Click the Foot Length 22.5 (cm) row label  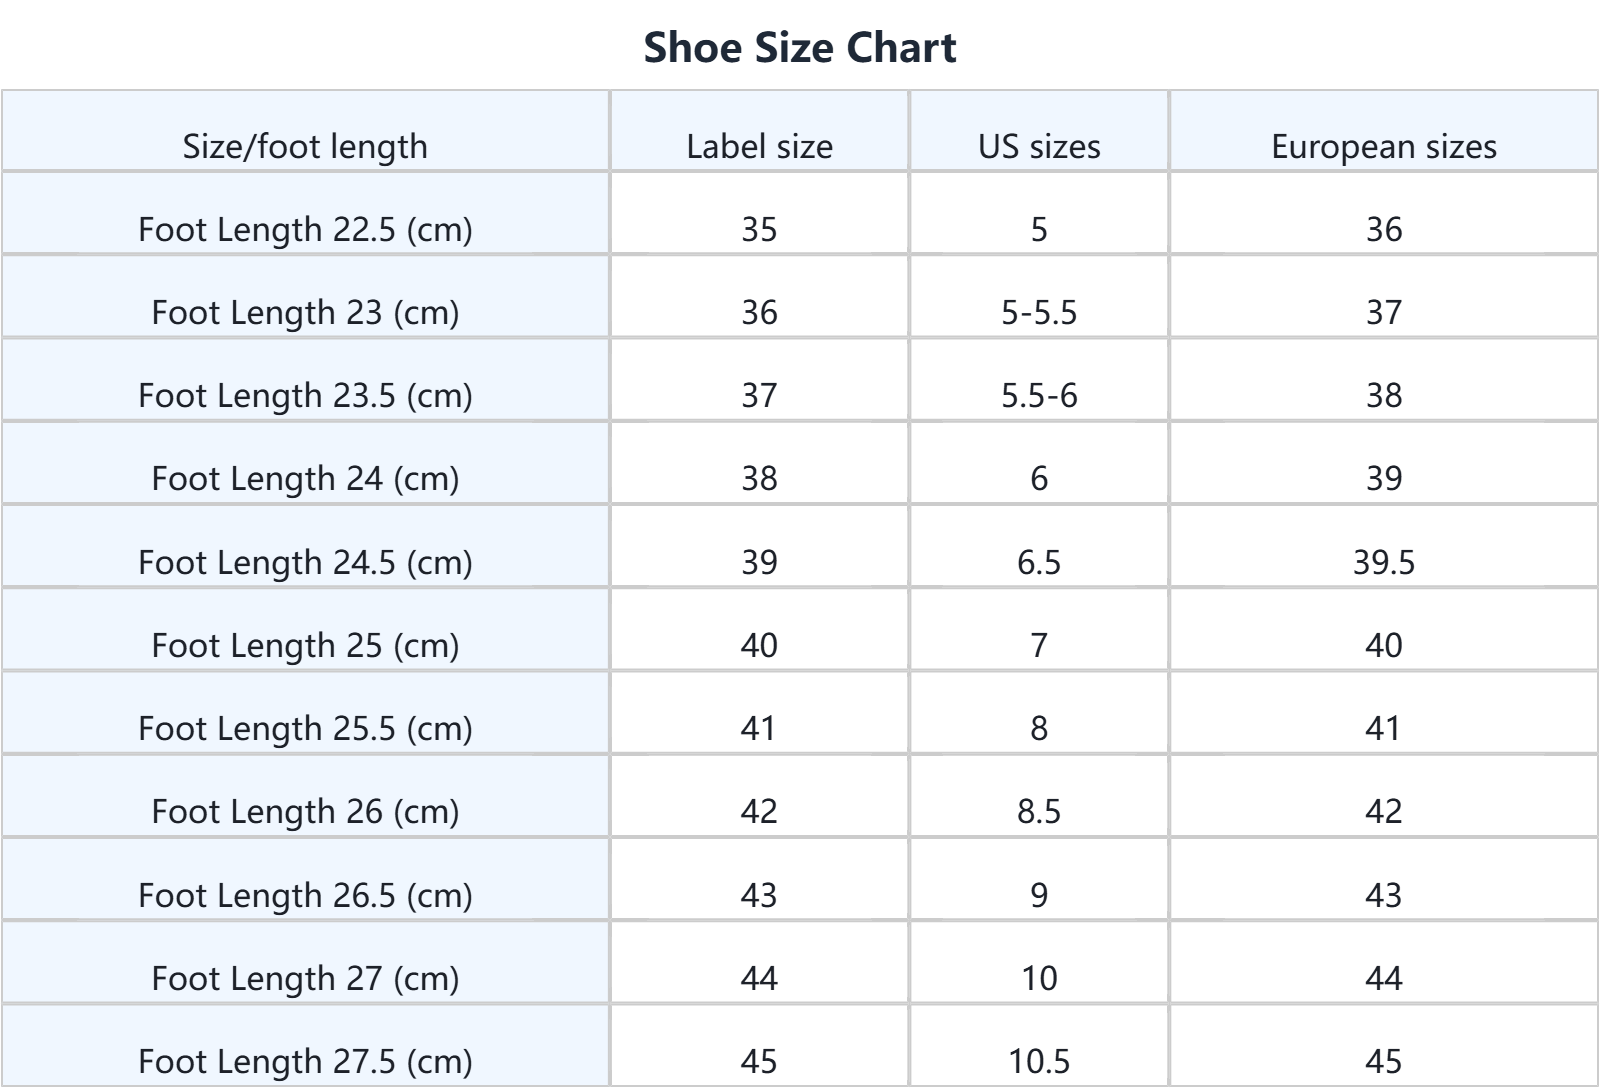point(305,229)
